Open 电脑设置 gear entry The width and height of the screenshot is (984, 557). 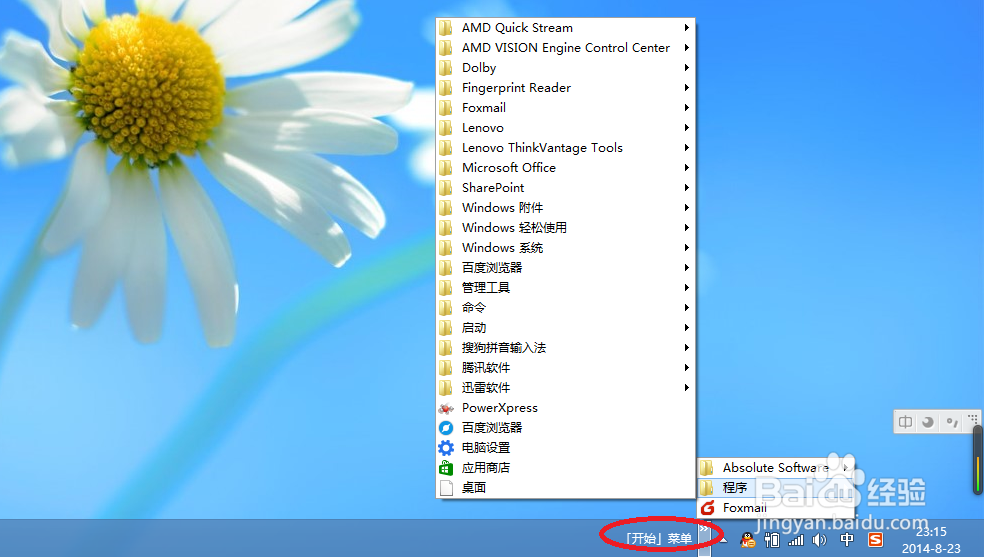pyautogui.click(x=565, y=448)
